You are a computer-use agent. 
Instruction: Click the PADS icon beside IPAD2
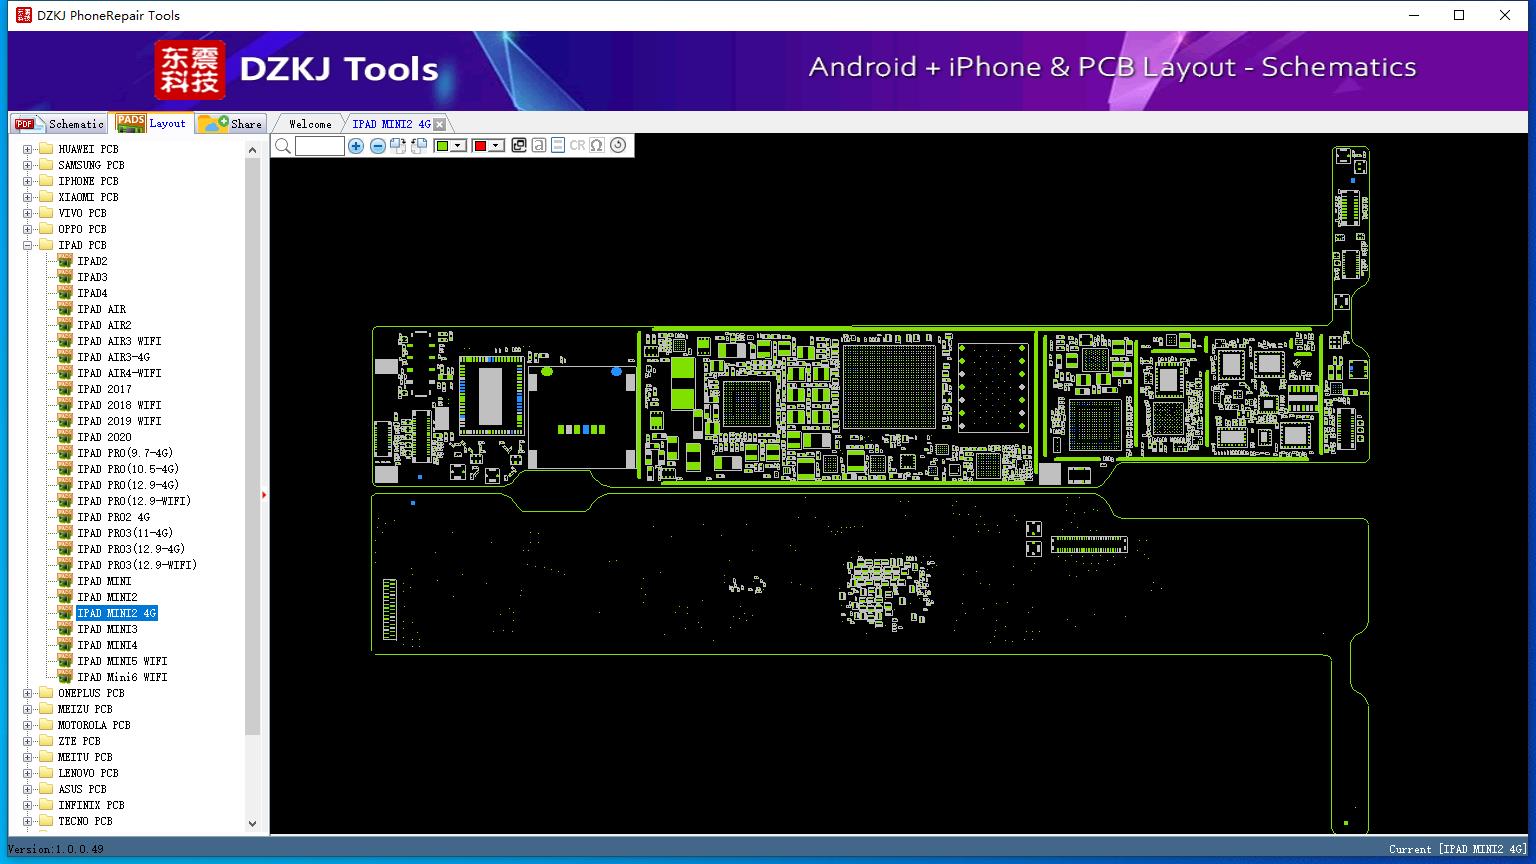point(65,261)
